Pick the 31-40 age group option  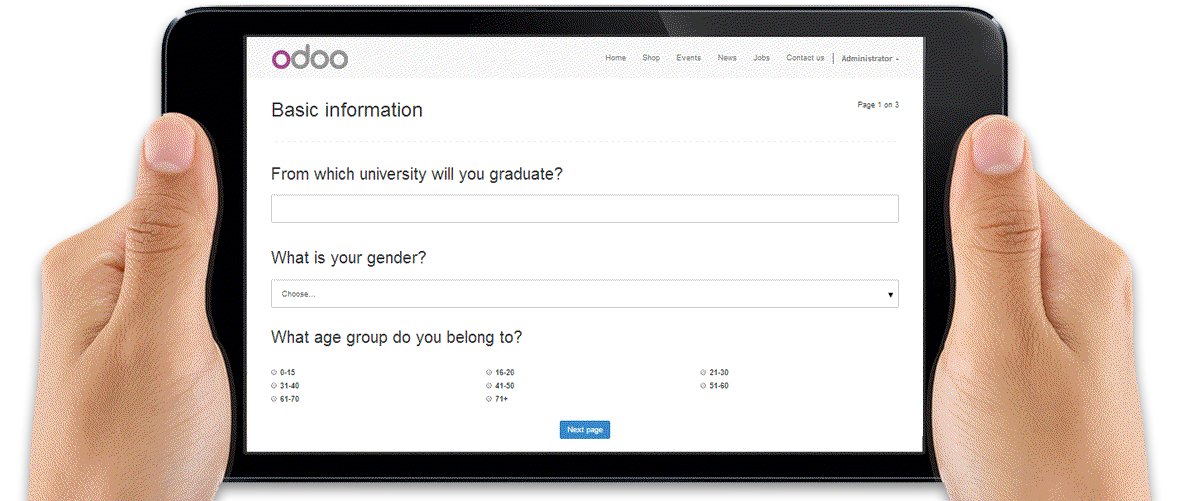point(275,385)
